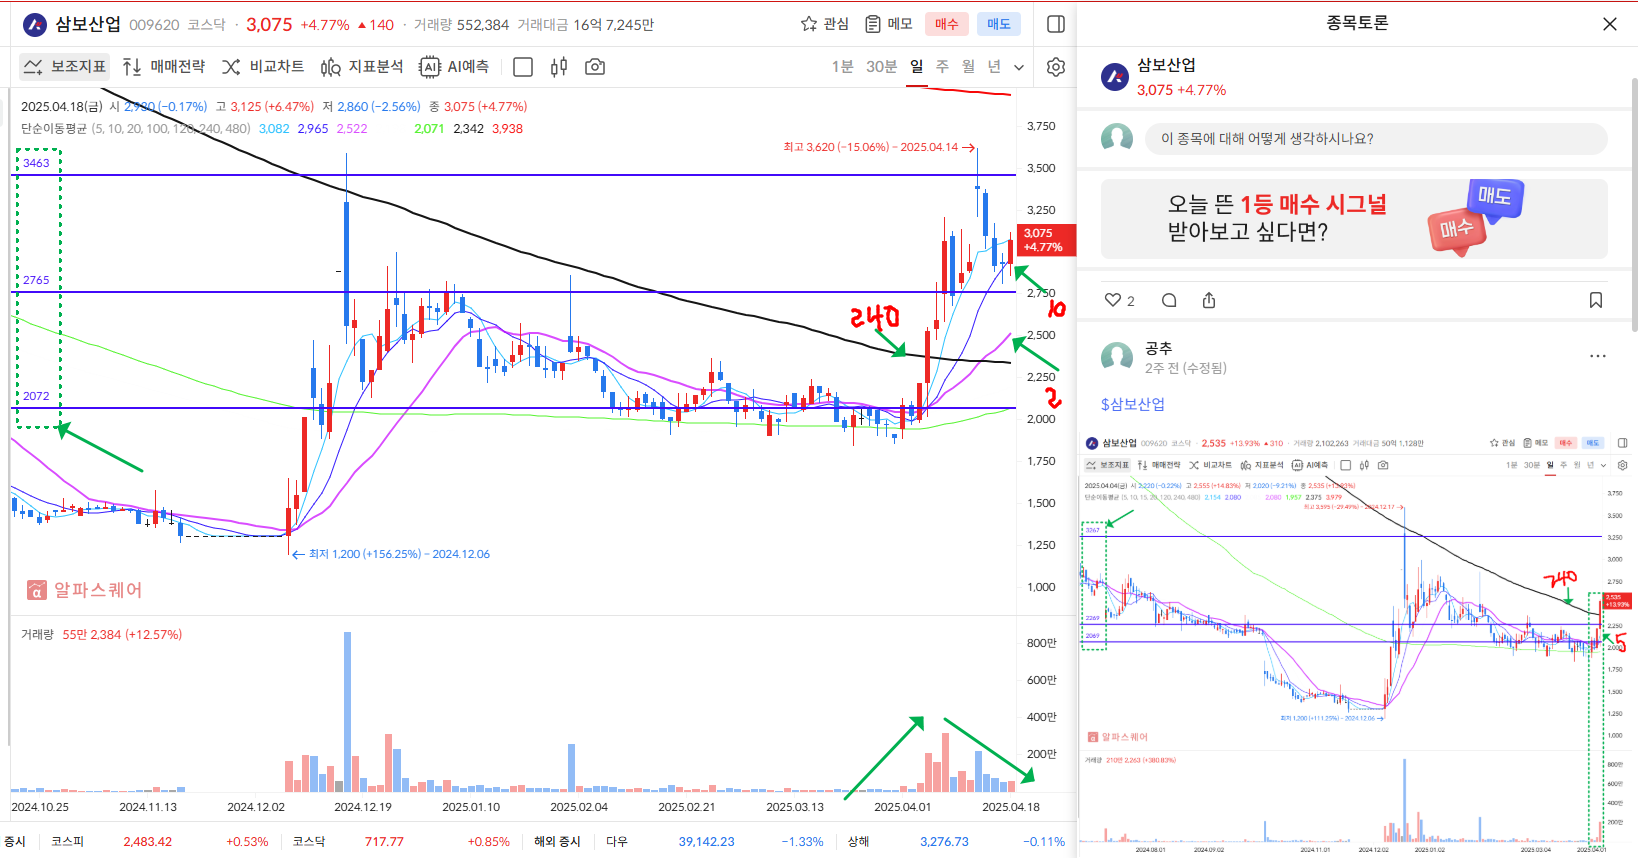Like the post with heart icon
The image size is (1638, 858).
click(1113, 300)
